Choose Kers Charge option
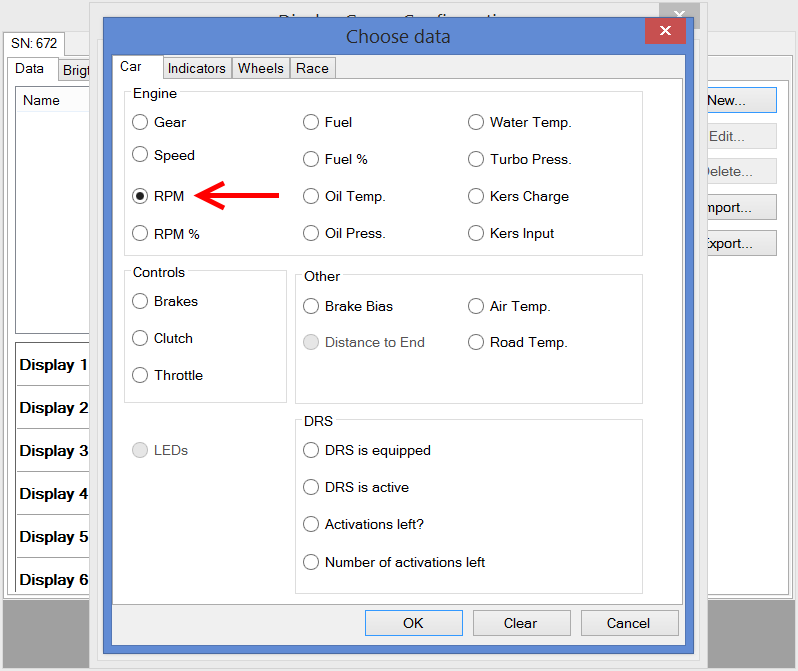This screenshot has width=798, height=671. pos(476,196)
